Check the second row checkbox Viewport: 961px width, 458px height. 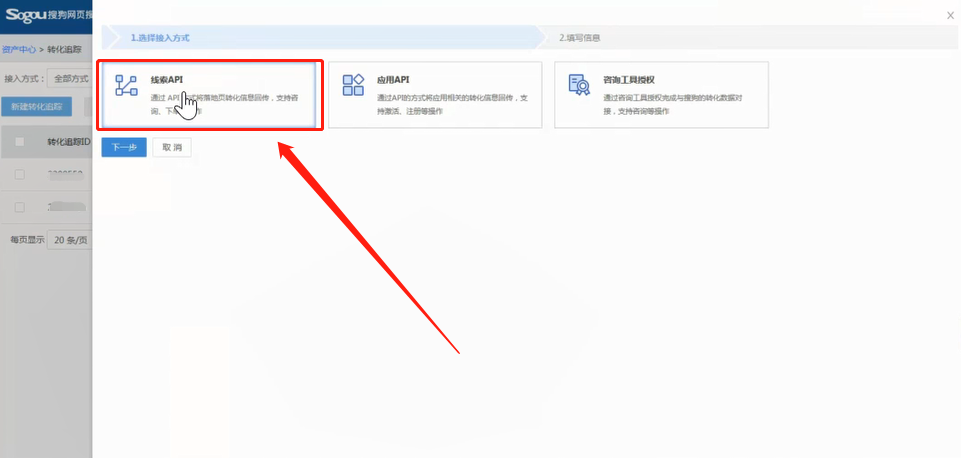[x=19, y=207]
